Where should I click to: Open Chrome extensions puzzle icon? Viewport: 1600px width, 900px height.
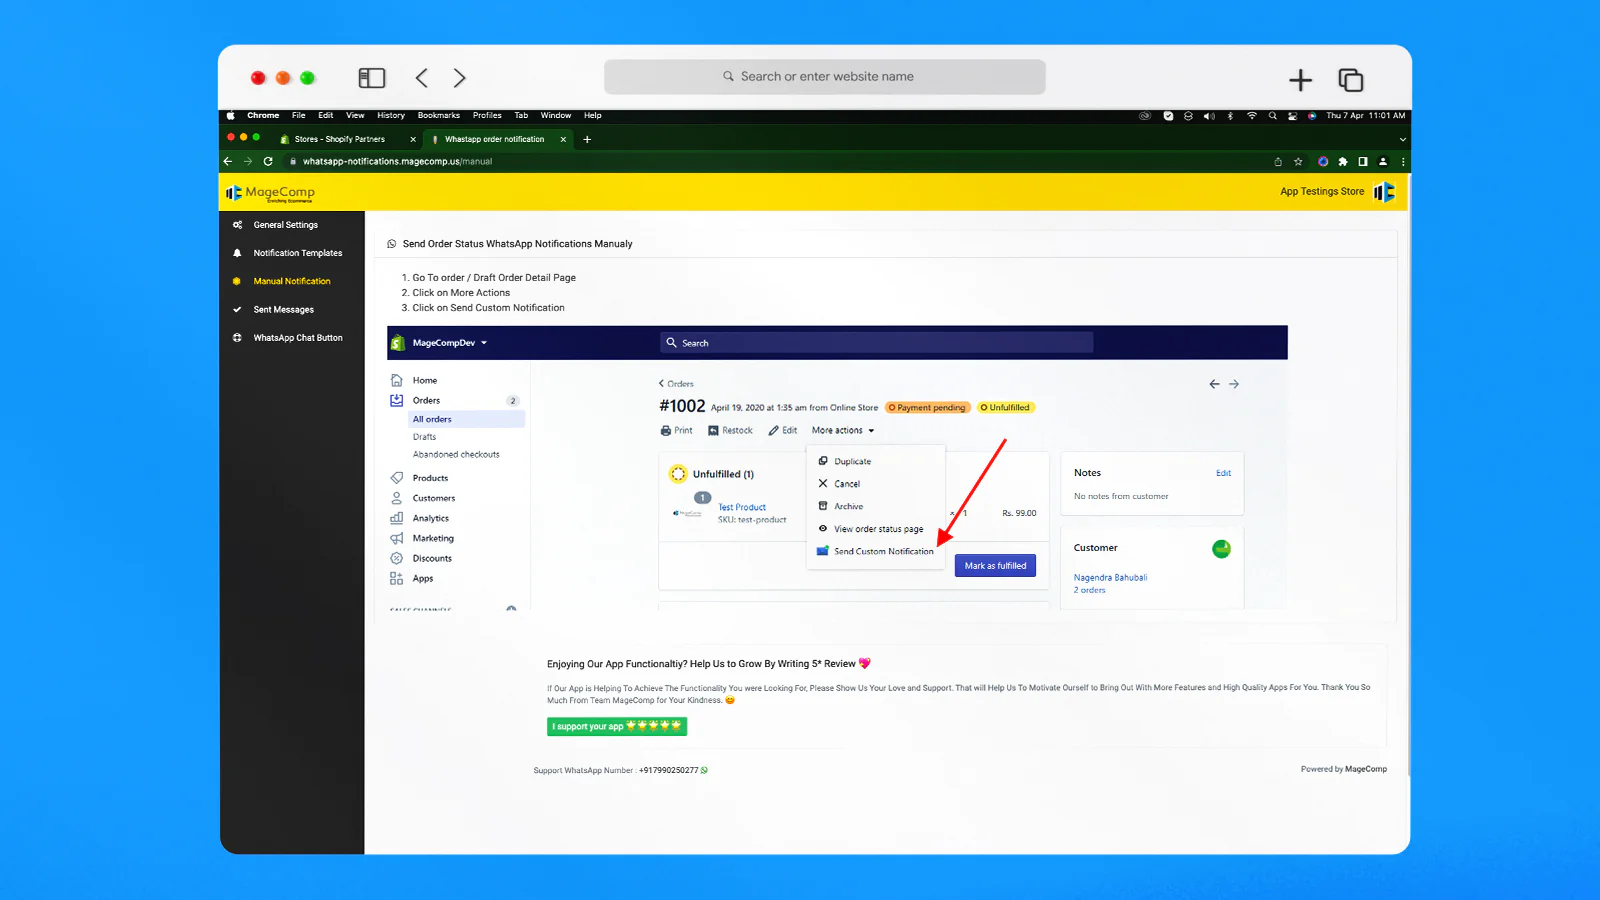pos(1343,161)
